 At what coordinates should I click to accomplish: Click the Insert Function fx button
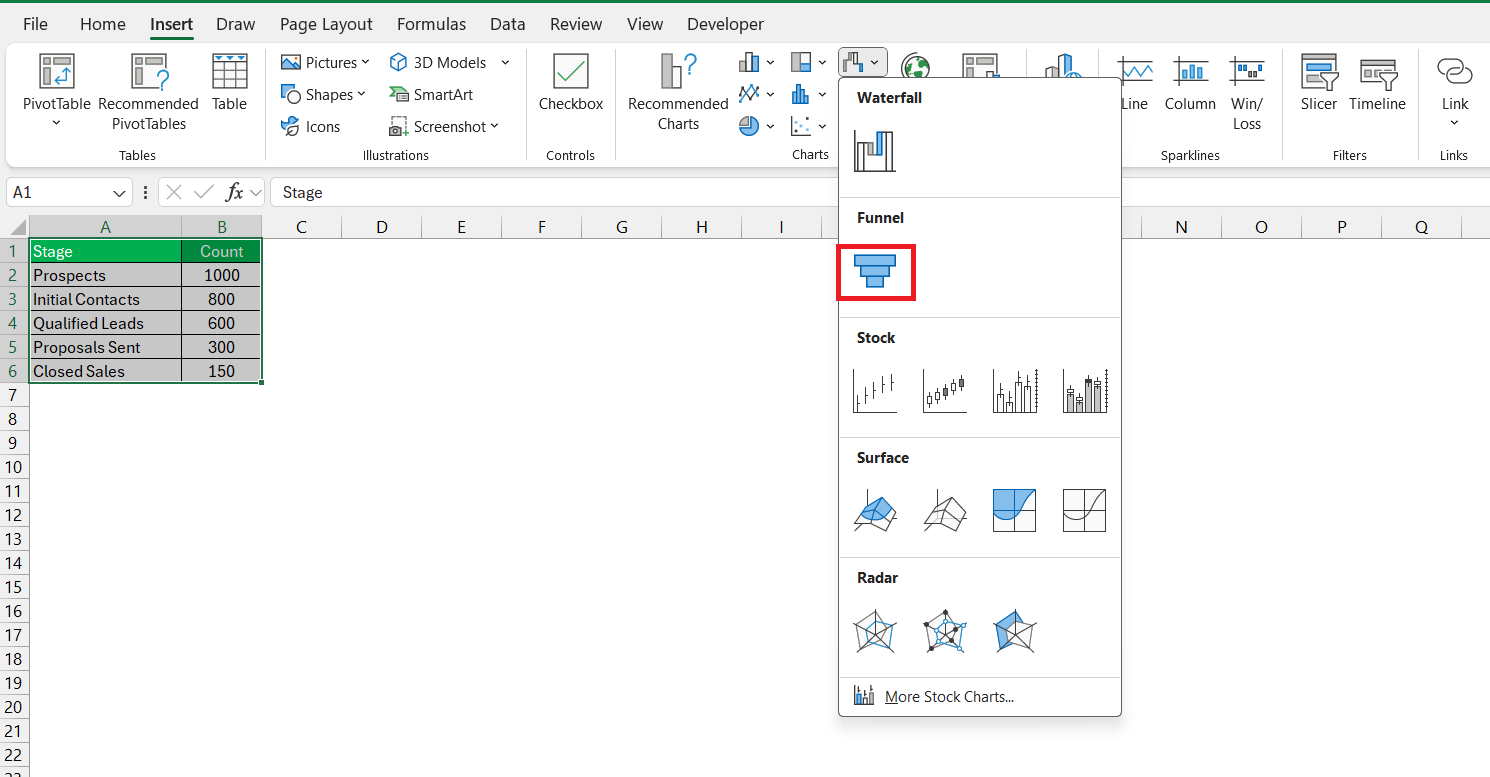235,192
